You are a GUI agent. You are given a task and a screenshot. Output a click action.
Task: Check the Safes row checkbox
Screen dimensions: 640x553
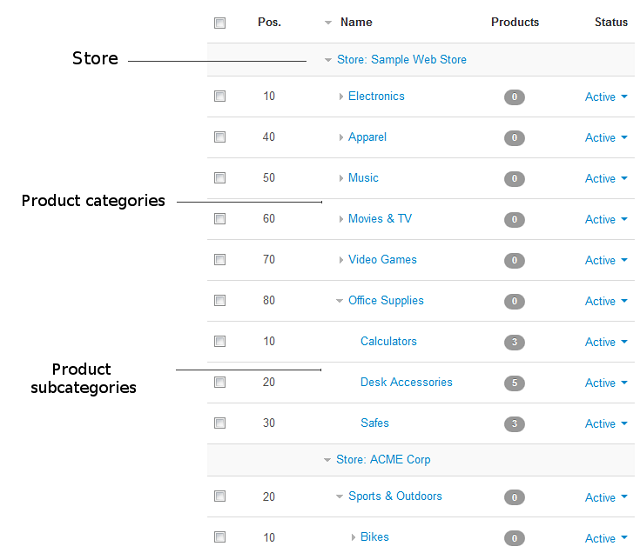pyautogui.click(x=220, y=423)
